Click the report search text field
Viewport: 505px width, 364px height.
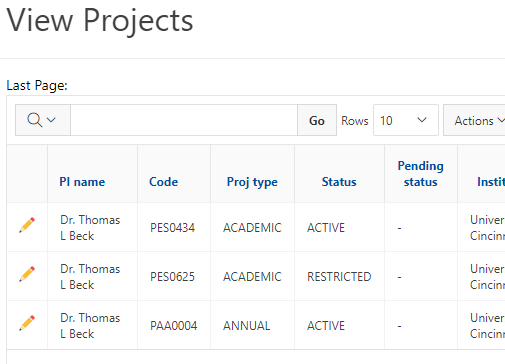pyautogui.click(x=184, y=120)
